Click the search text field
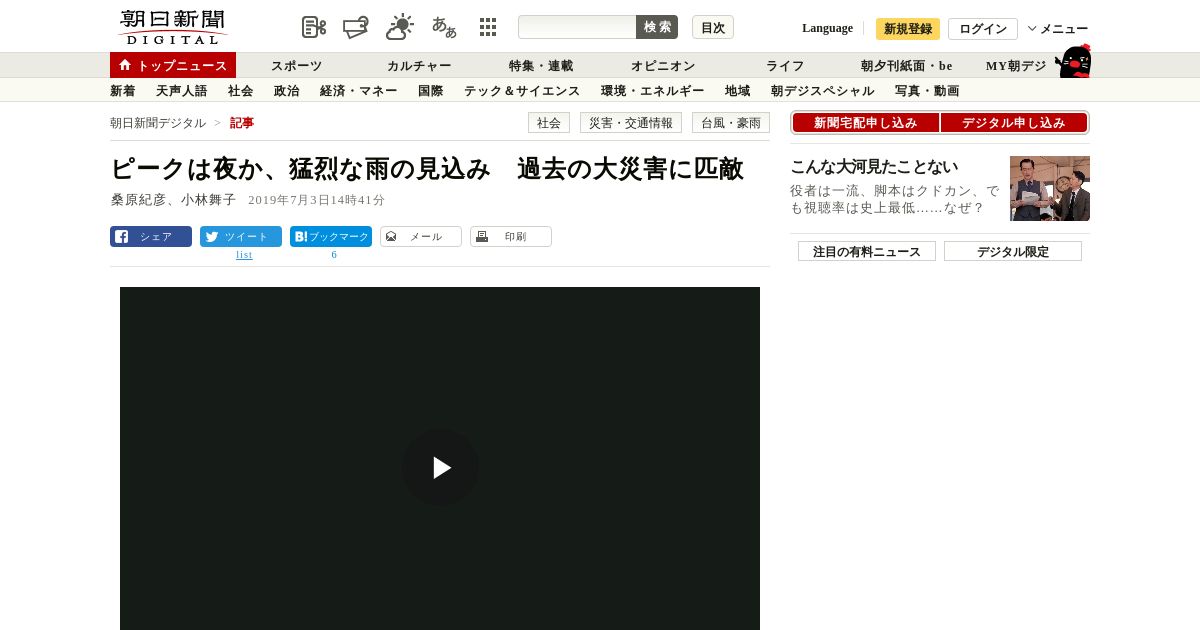The height and width of the screenshot is (630, 1200). click(577, 27)
